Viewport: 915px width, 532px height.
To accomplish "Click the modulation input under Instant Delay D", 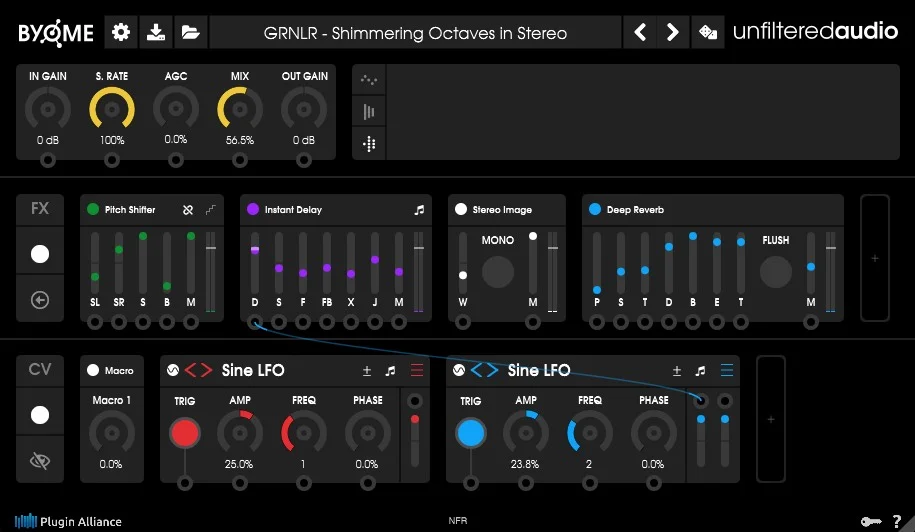I will point(255,322).
